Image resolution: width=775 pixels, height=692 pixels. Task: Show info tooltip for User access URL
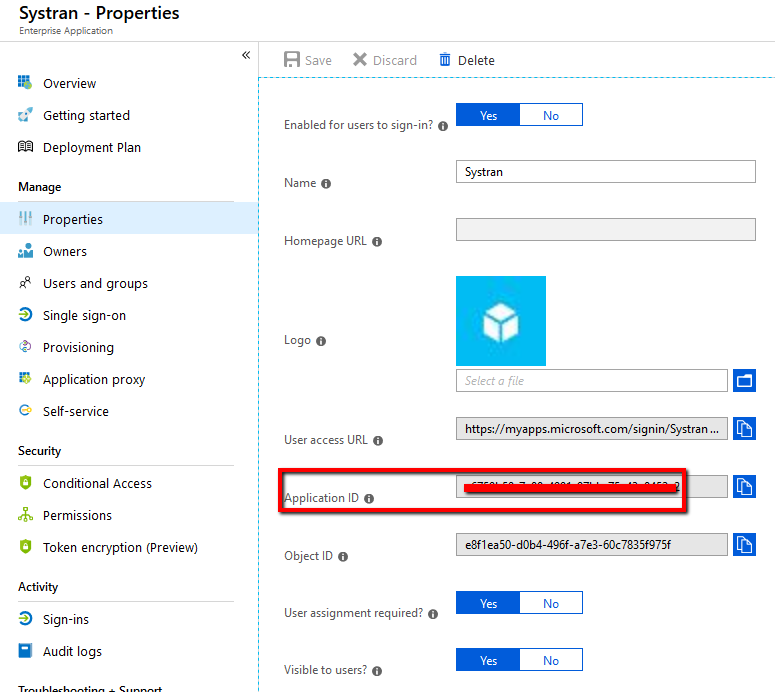[x=378, y=441]
